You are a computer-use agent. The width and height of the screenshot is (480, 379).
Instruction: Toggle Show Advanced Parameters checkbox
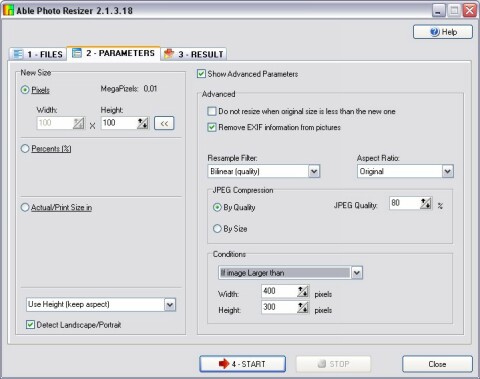click(201, 74)
